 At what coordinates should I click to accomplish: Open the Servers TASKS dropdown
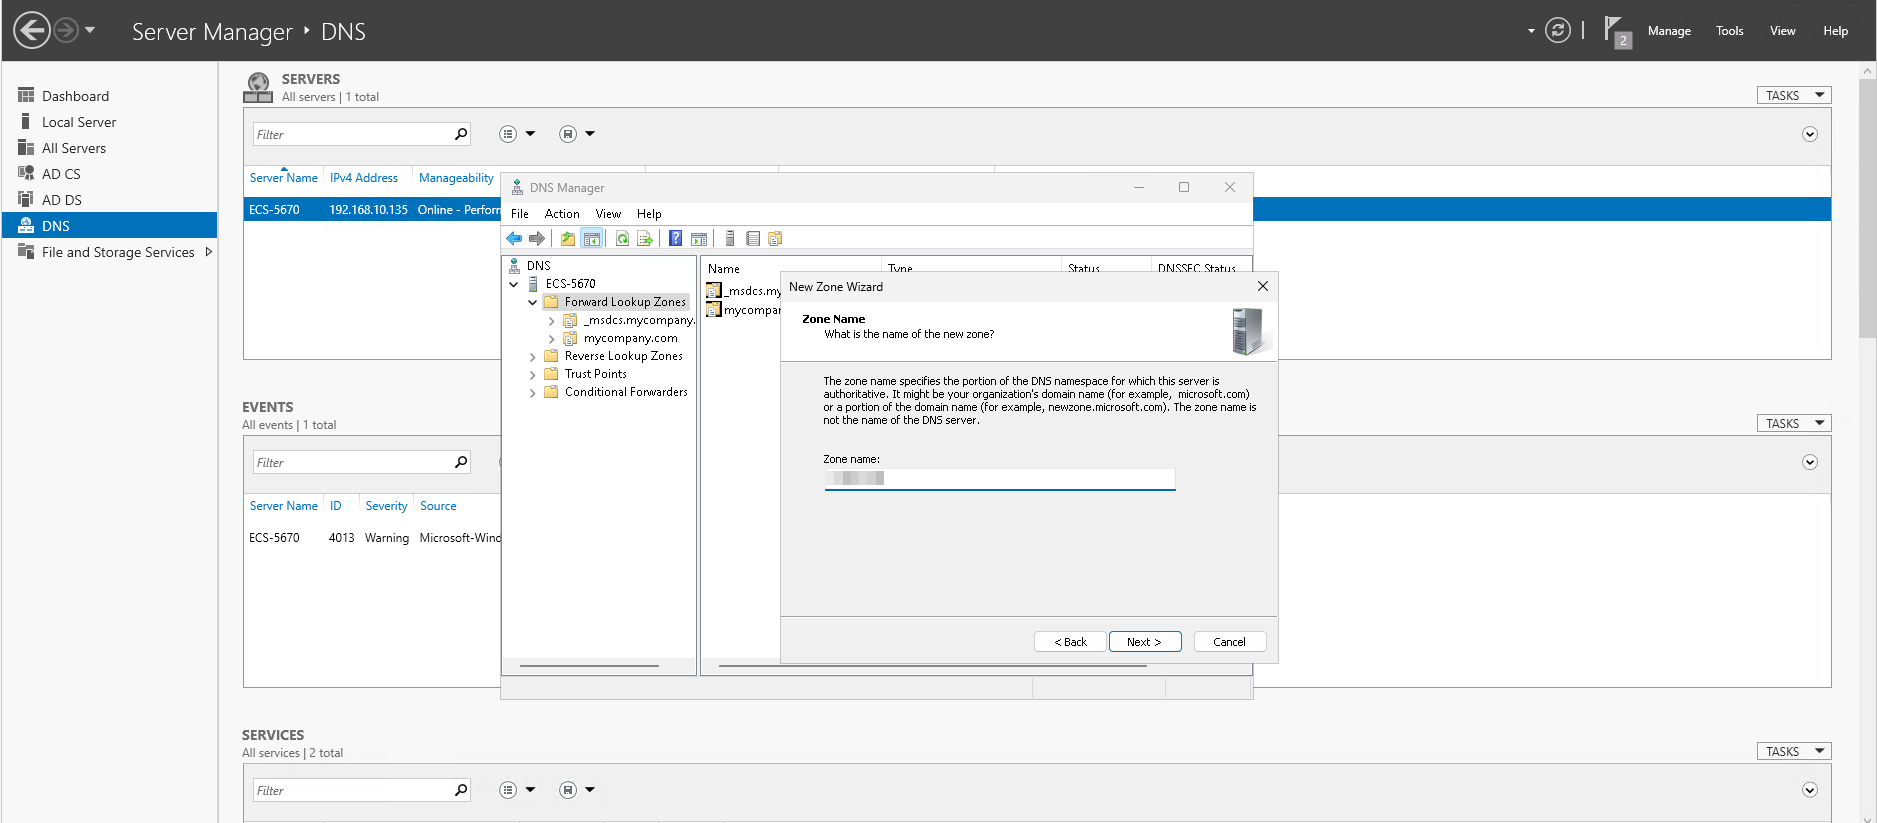click(1793, 95)
